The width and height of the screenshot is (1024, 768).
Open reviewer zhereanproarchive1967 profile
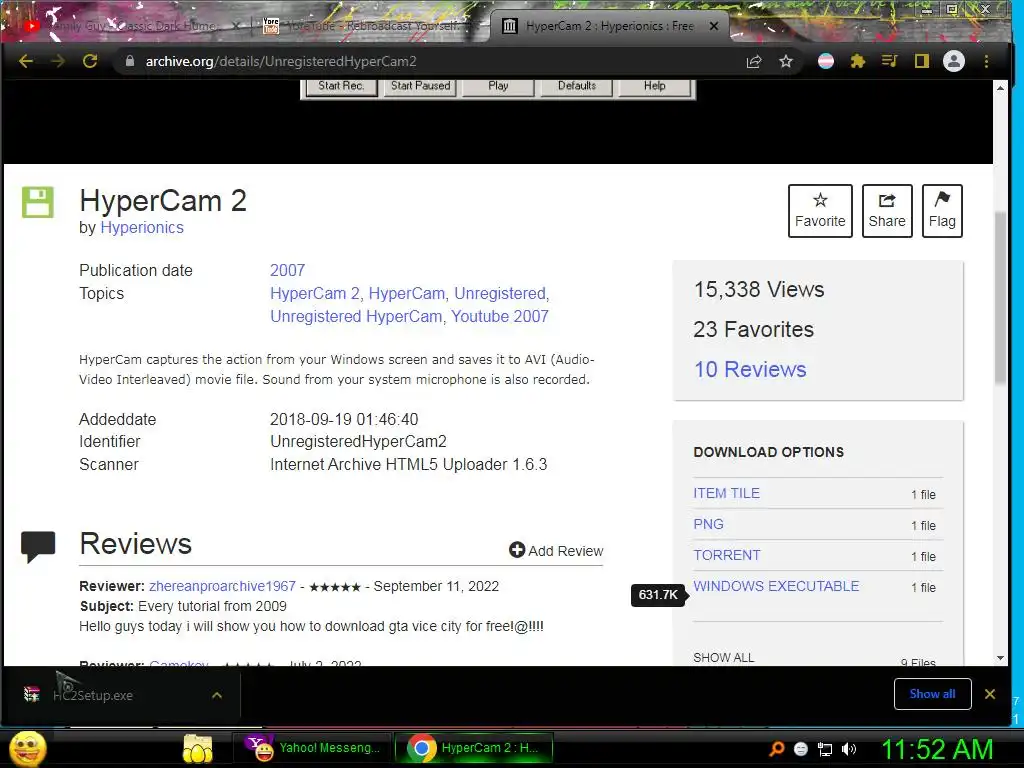coord(222,586)
